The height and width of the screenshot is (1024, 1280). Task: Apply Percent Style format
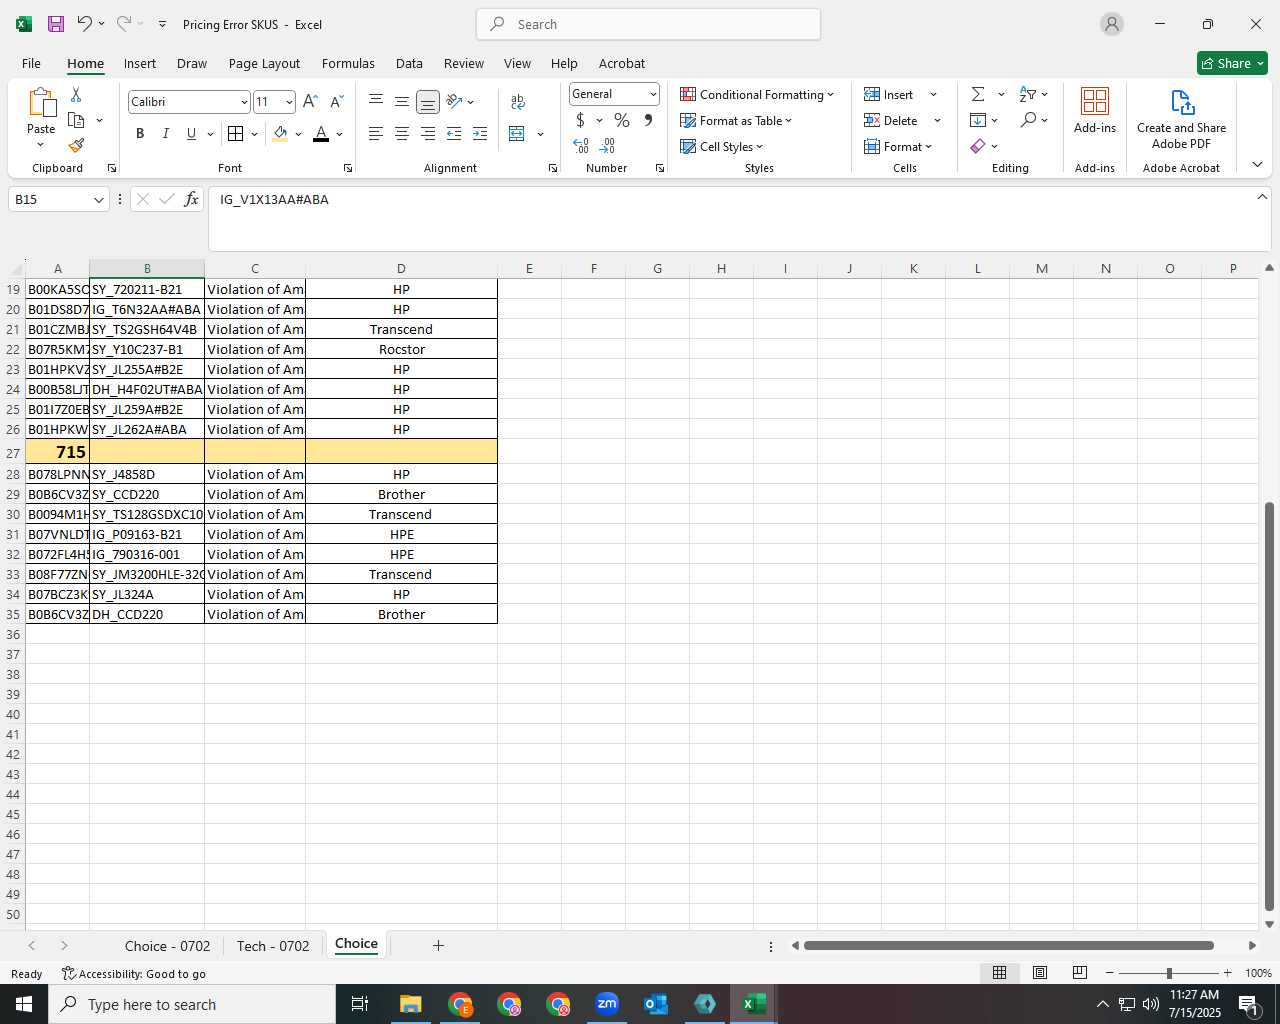[x=622, y=120]
